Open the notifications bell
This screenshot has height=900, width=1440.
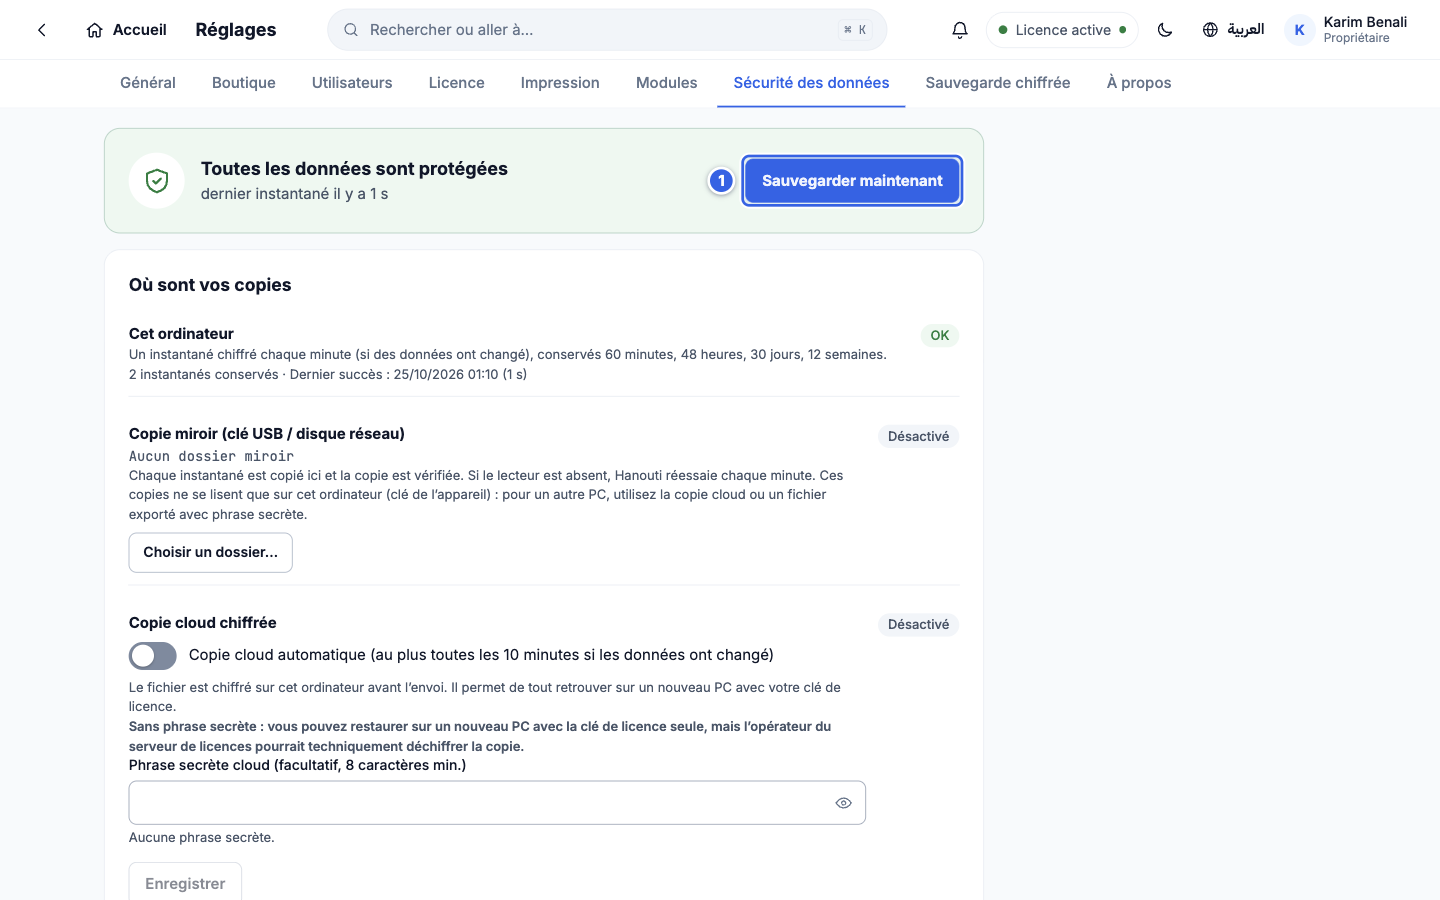tap(960, 30)
